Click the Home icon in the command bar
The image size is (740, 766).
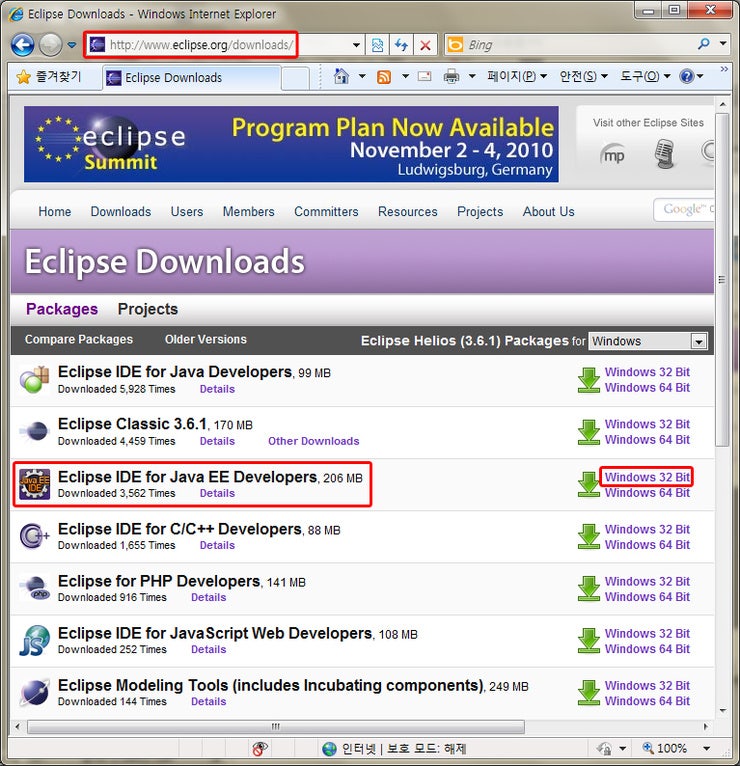[342, 77]
